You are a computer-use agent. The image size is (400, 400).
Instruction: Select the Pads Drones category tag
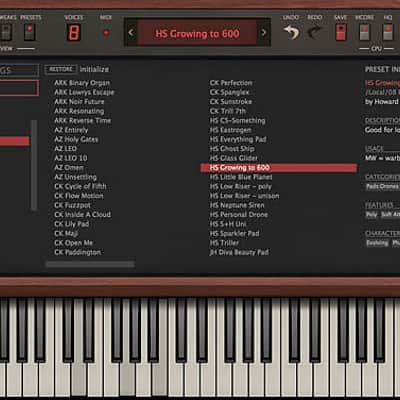382,186
